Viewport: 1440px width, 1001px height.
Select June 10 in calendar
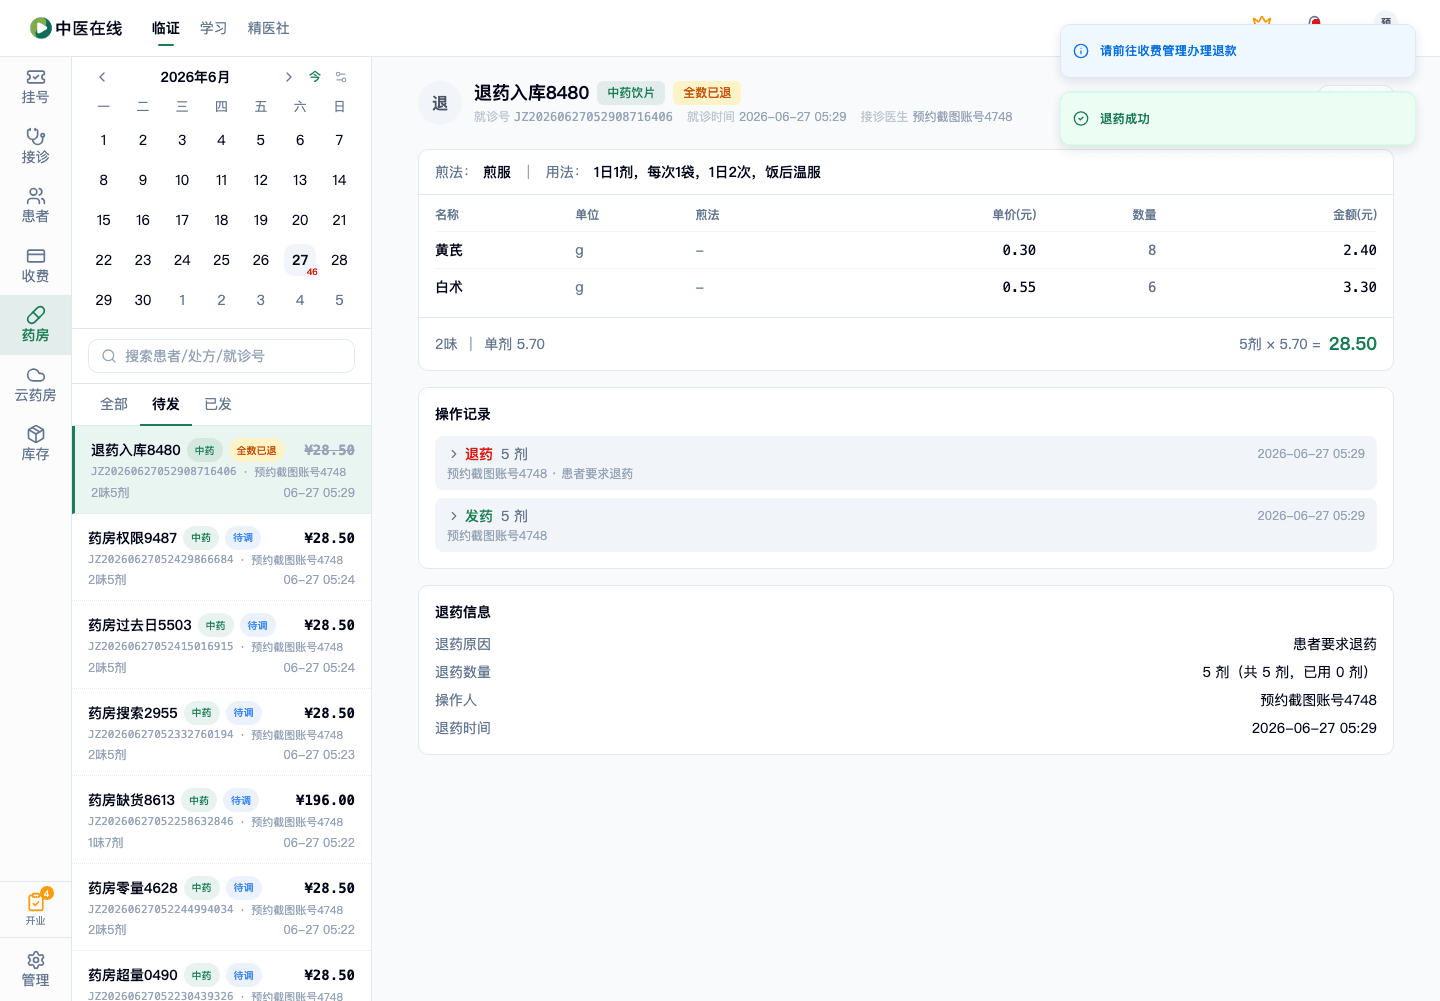pyautogui.click(x=182, y=180)
